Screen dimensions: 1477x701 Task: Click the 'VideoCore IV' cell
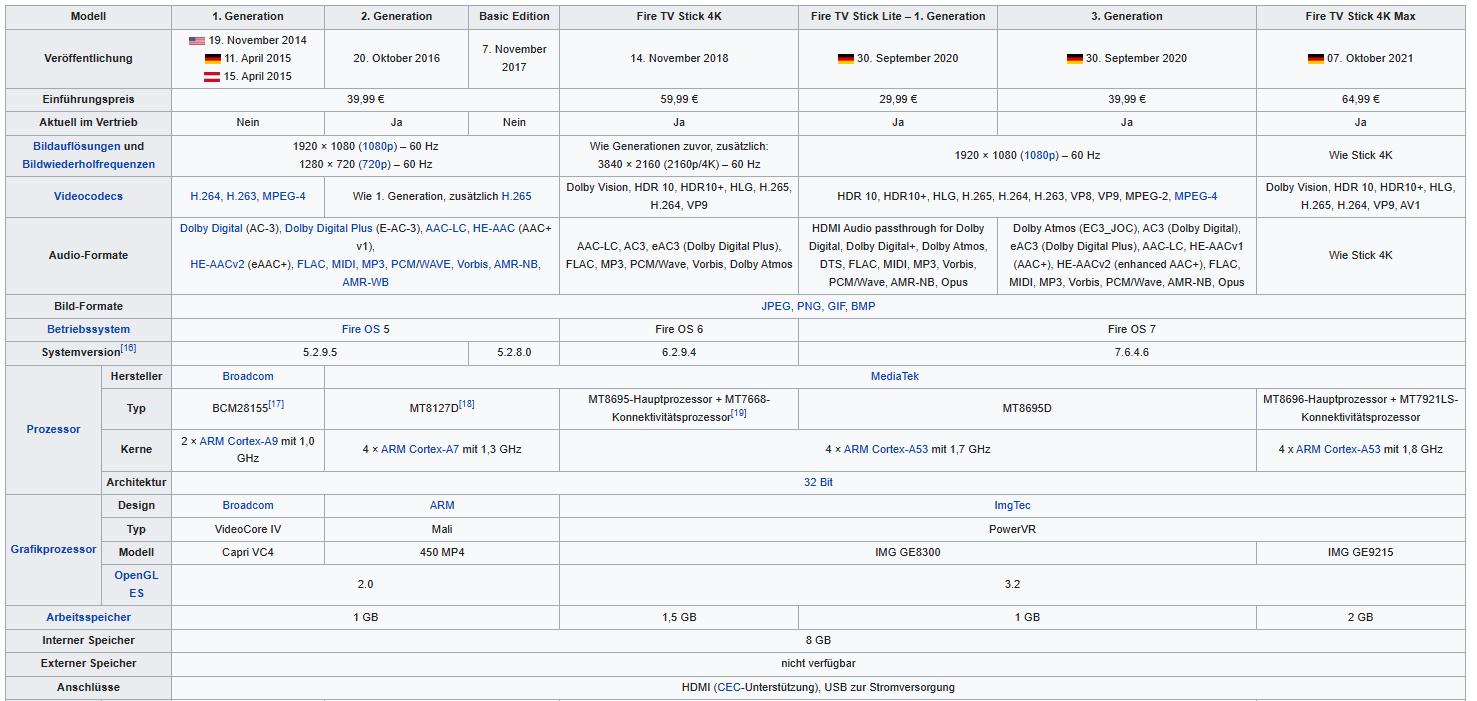(x=248, y=529)
